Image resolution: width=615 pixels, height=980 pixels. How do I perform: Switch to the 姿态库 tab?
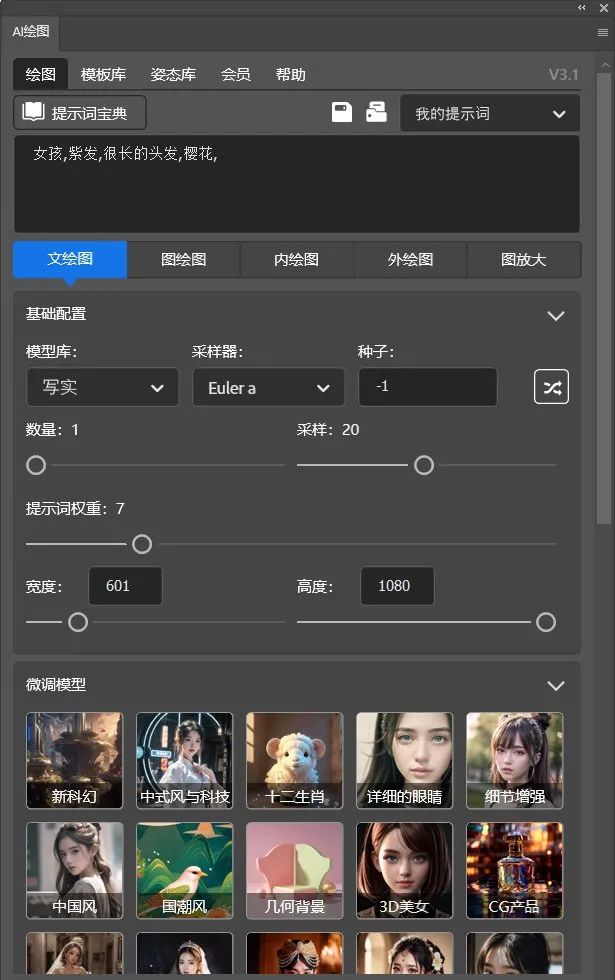pos(173,74)
